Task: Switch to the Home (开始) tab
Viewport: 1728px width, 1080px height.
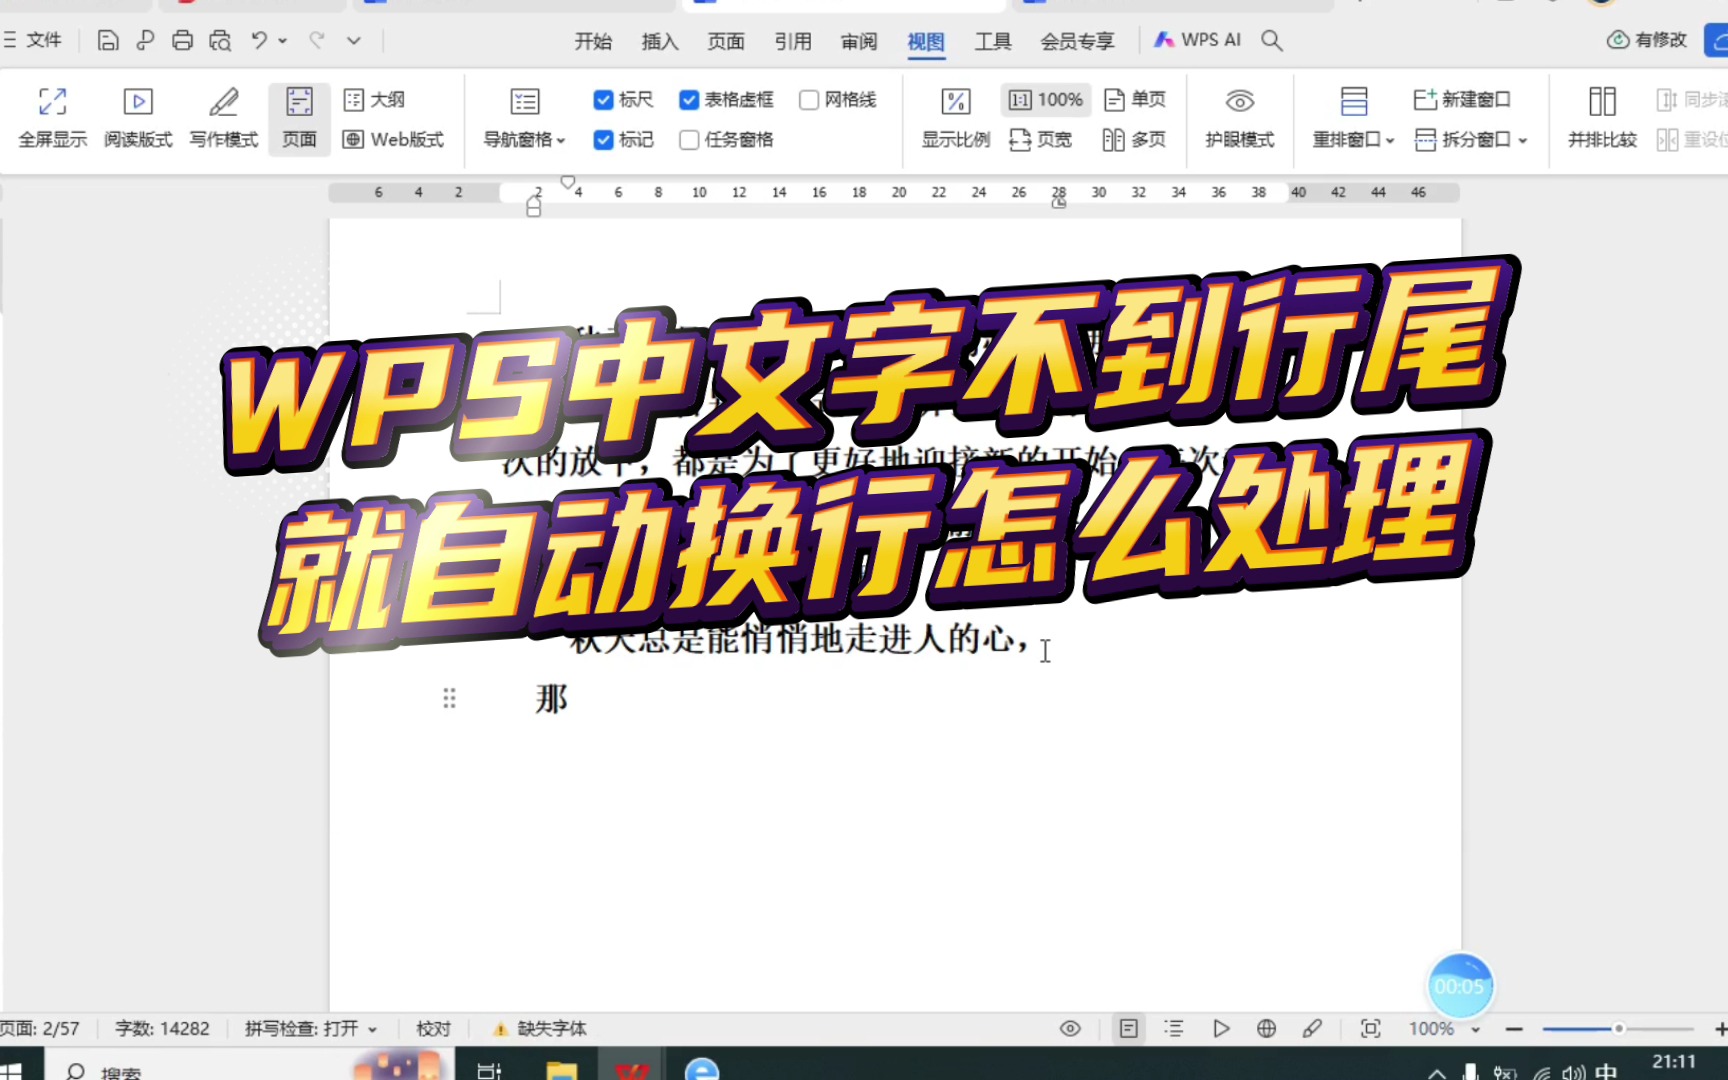Action: tap(593, 41)
